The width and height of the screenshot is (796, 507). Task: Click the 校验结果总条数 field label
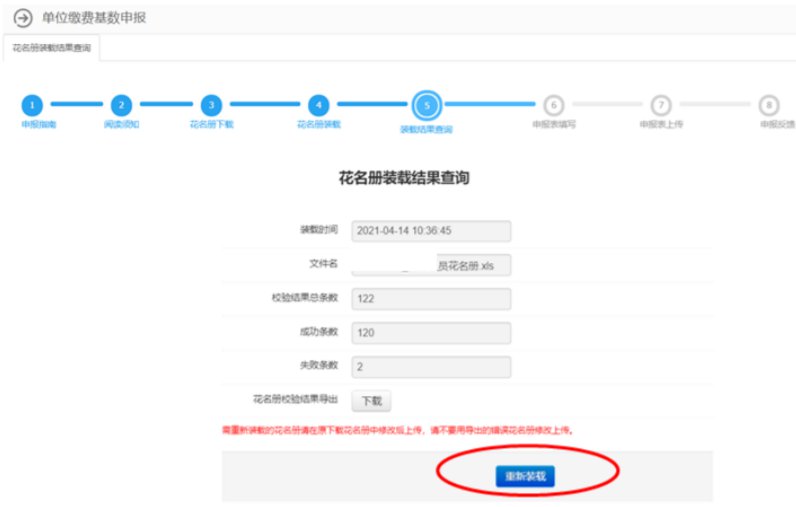305,297
